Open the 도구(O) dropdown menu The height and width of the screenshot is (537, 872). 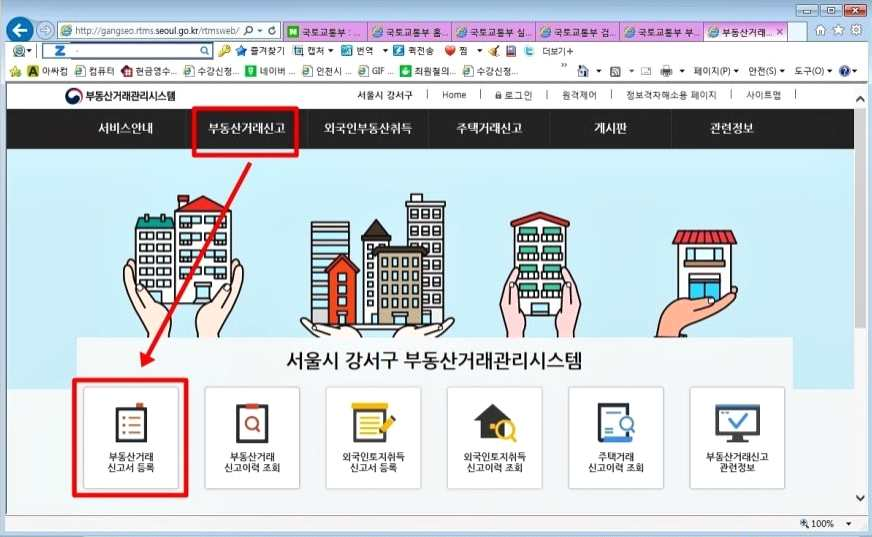coord(812,71)
